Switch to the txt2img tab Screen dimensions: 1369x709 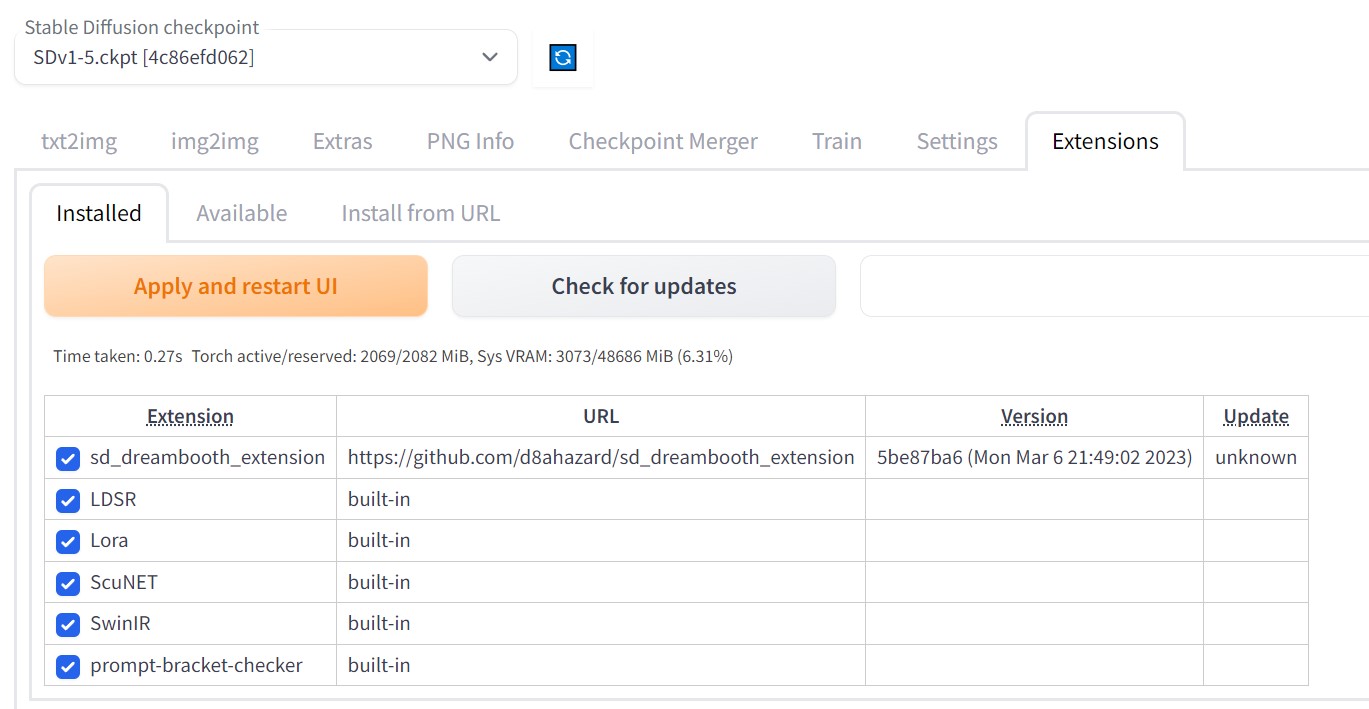click(79, 142)
